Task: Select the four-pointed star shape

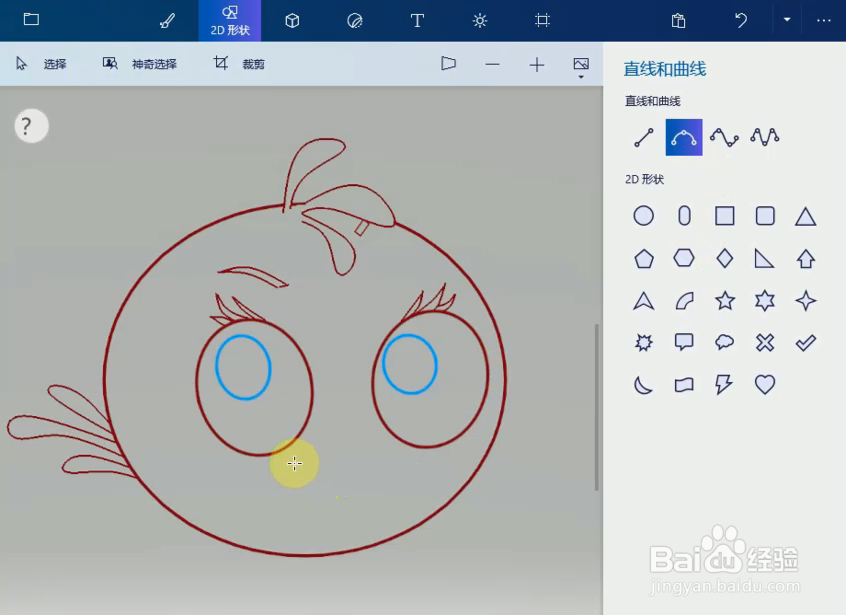Action: (x=806, y=300)
